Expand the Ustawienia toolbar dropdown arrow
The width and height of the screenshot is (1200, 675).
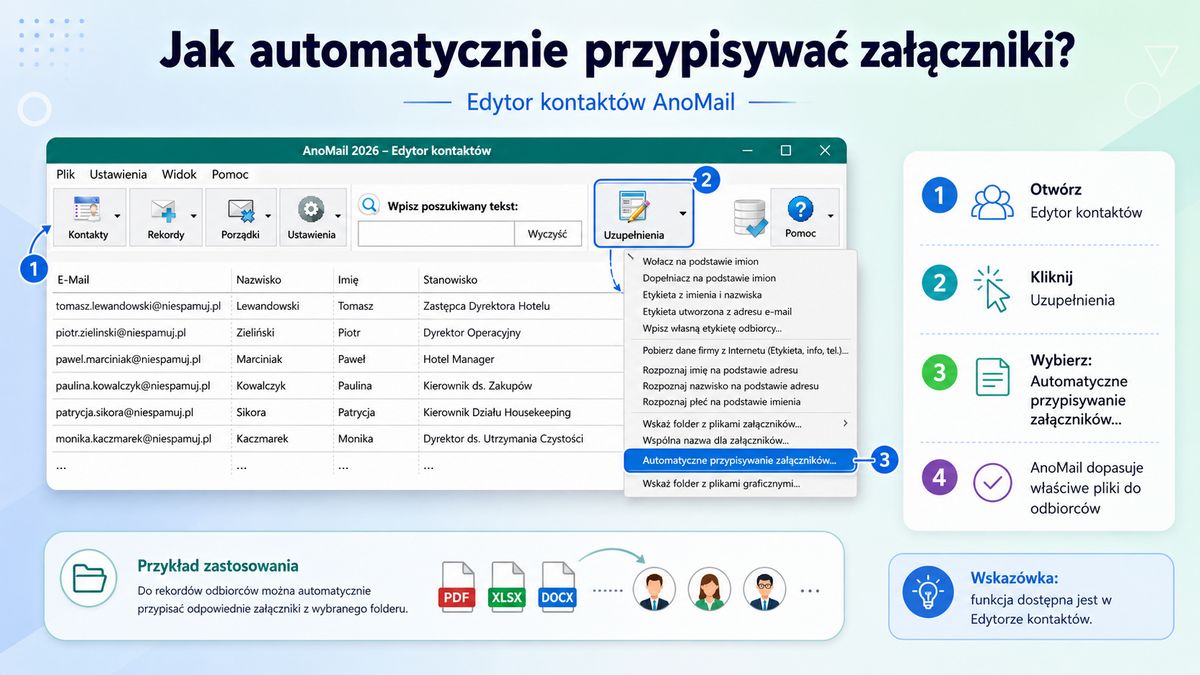pos(338,215)
